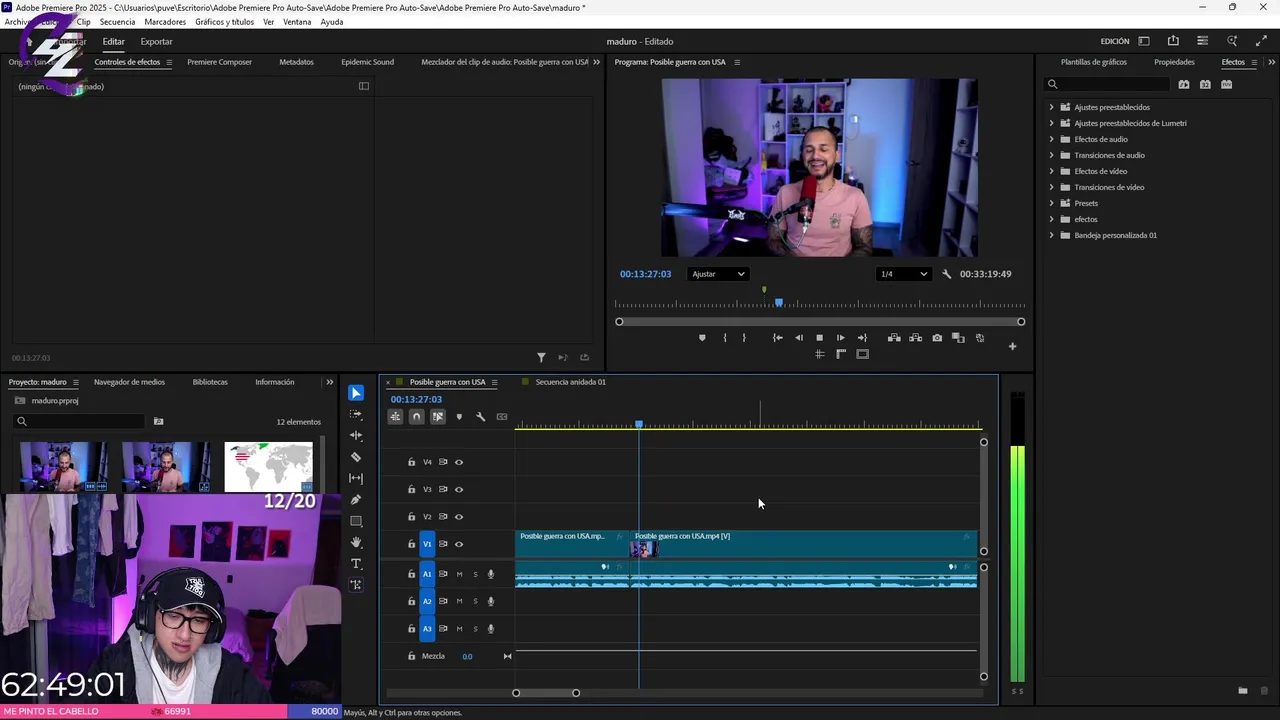Go to Out point in Program monitor
Image resolution: width=1280 pixels, height=720 pixels.
tap(862, 338)
